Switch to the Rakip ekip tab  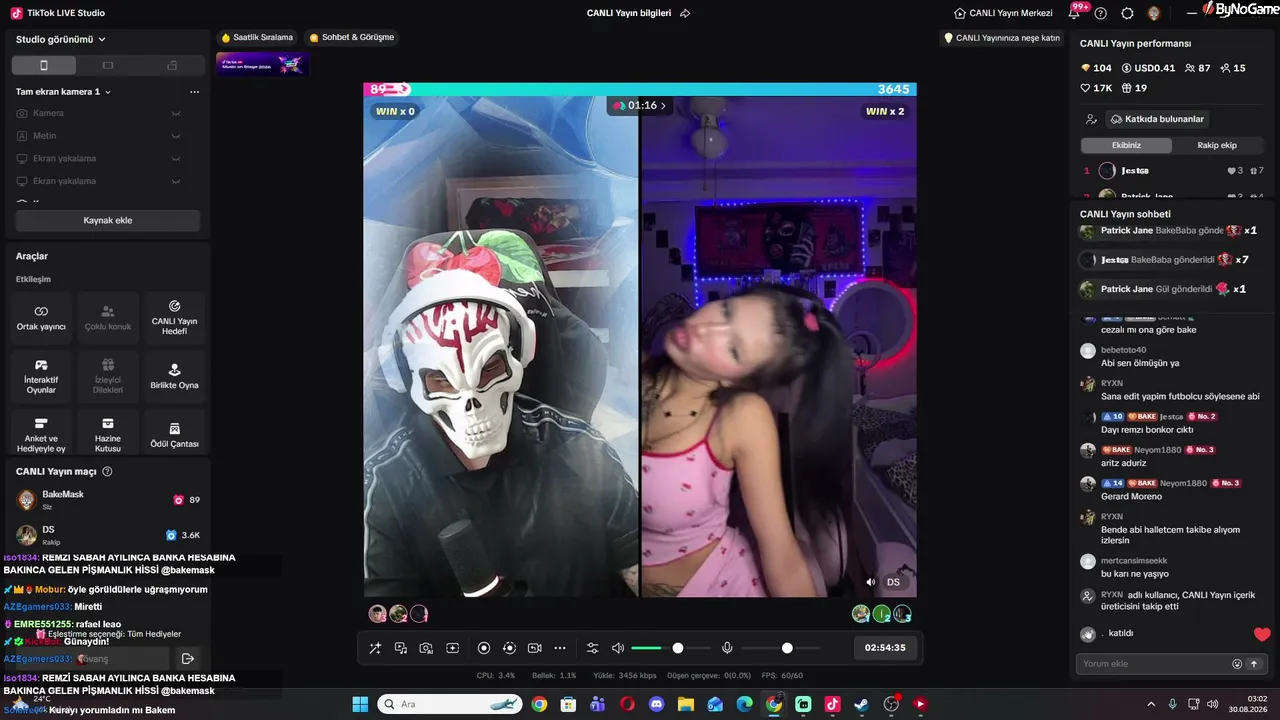tap(1217, 145)
